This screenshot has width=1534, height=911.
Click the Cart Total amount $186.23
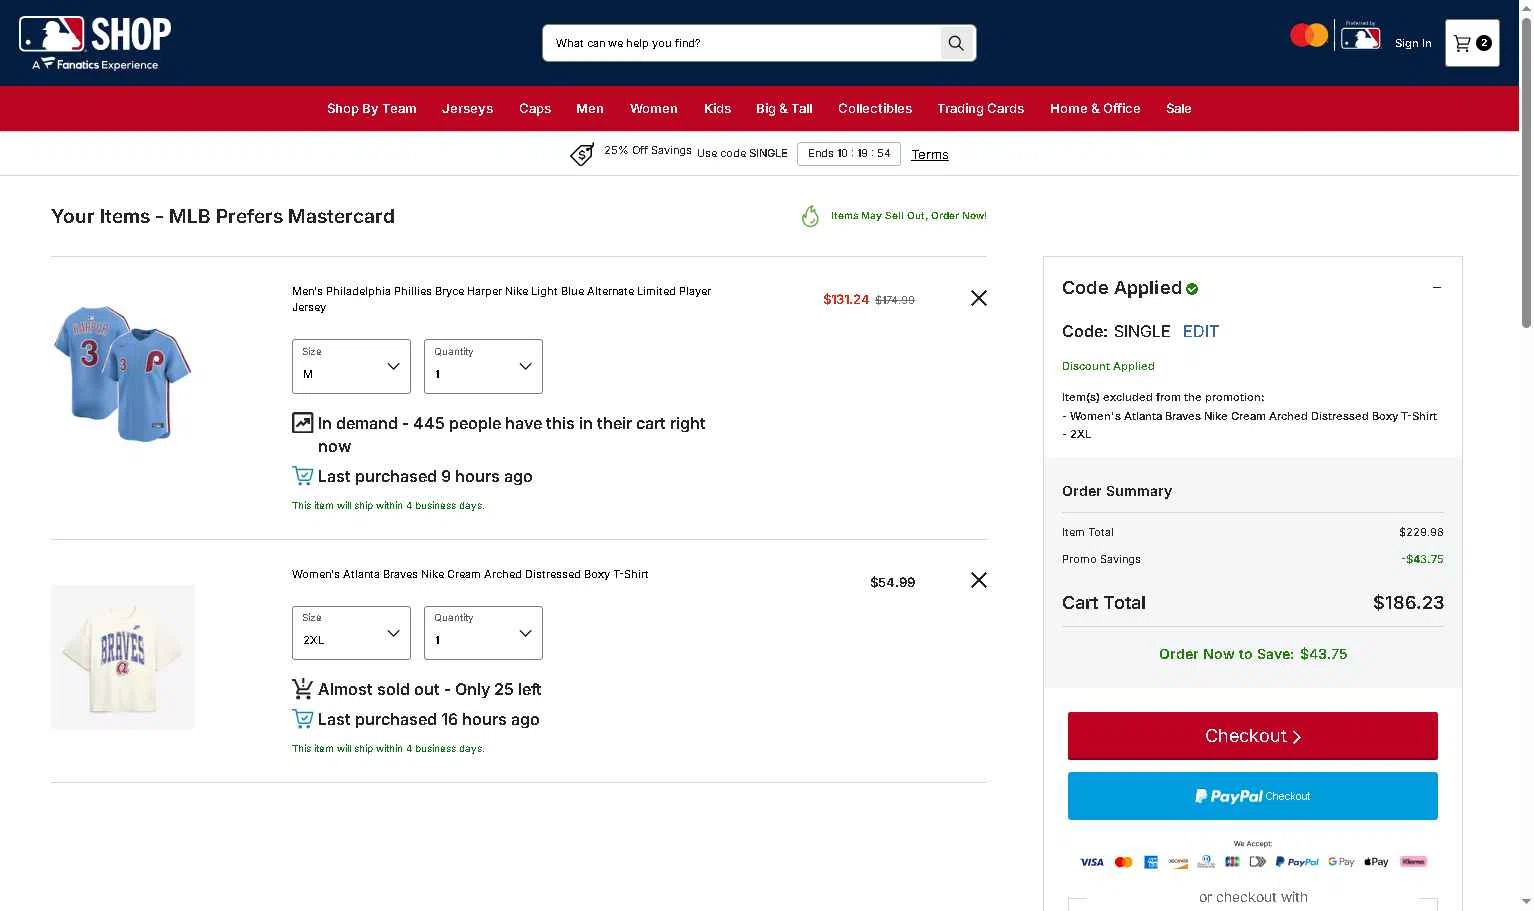1408,603
